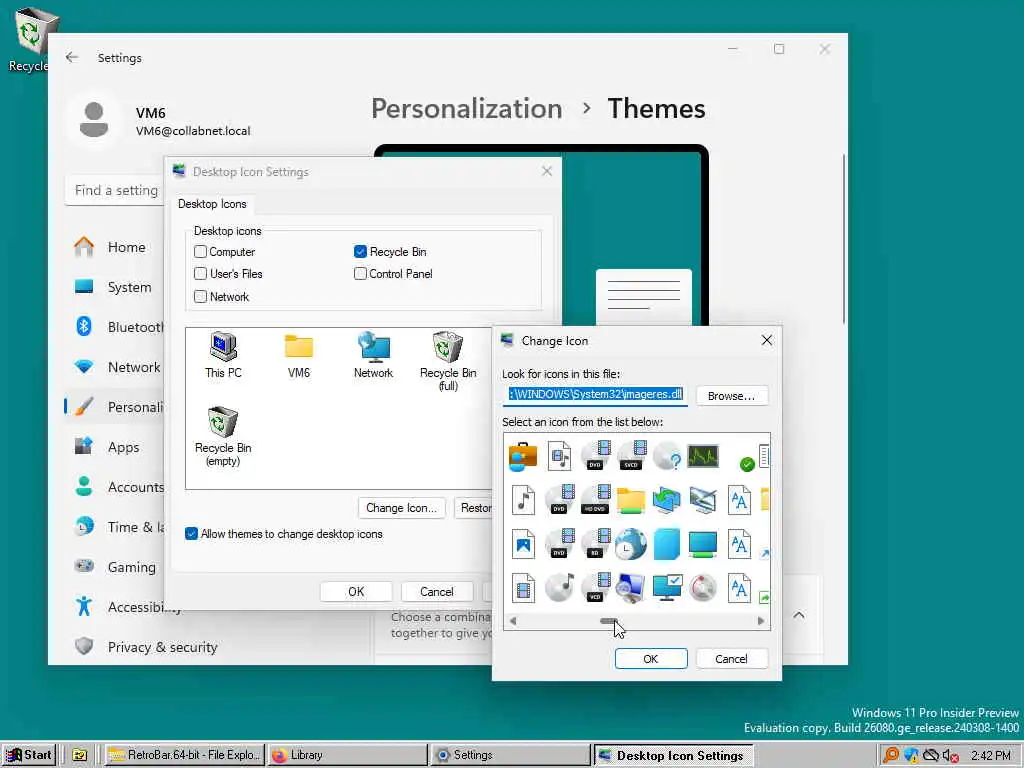Pick the VCD disc icon

595,587
